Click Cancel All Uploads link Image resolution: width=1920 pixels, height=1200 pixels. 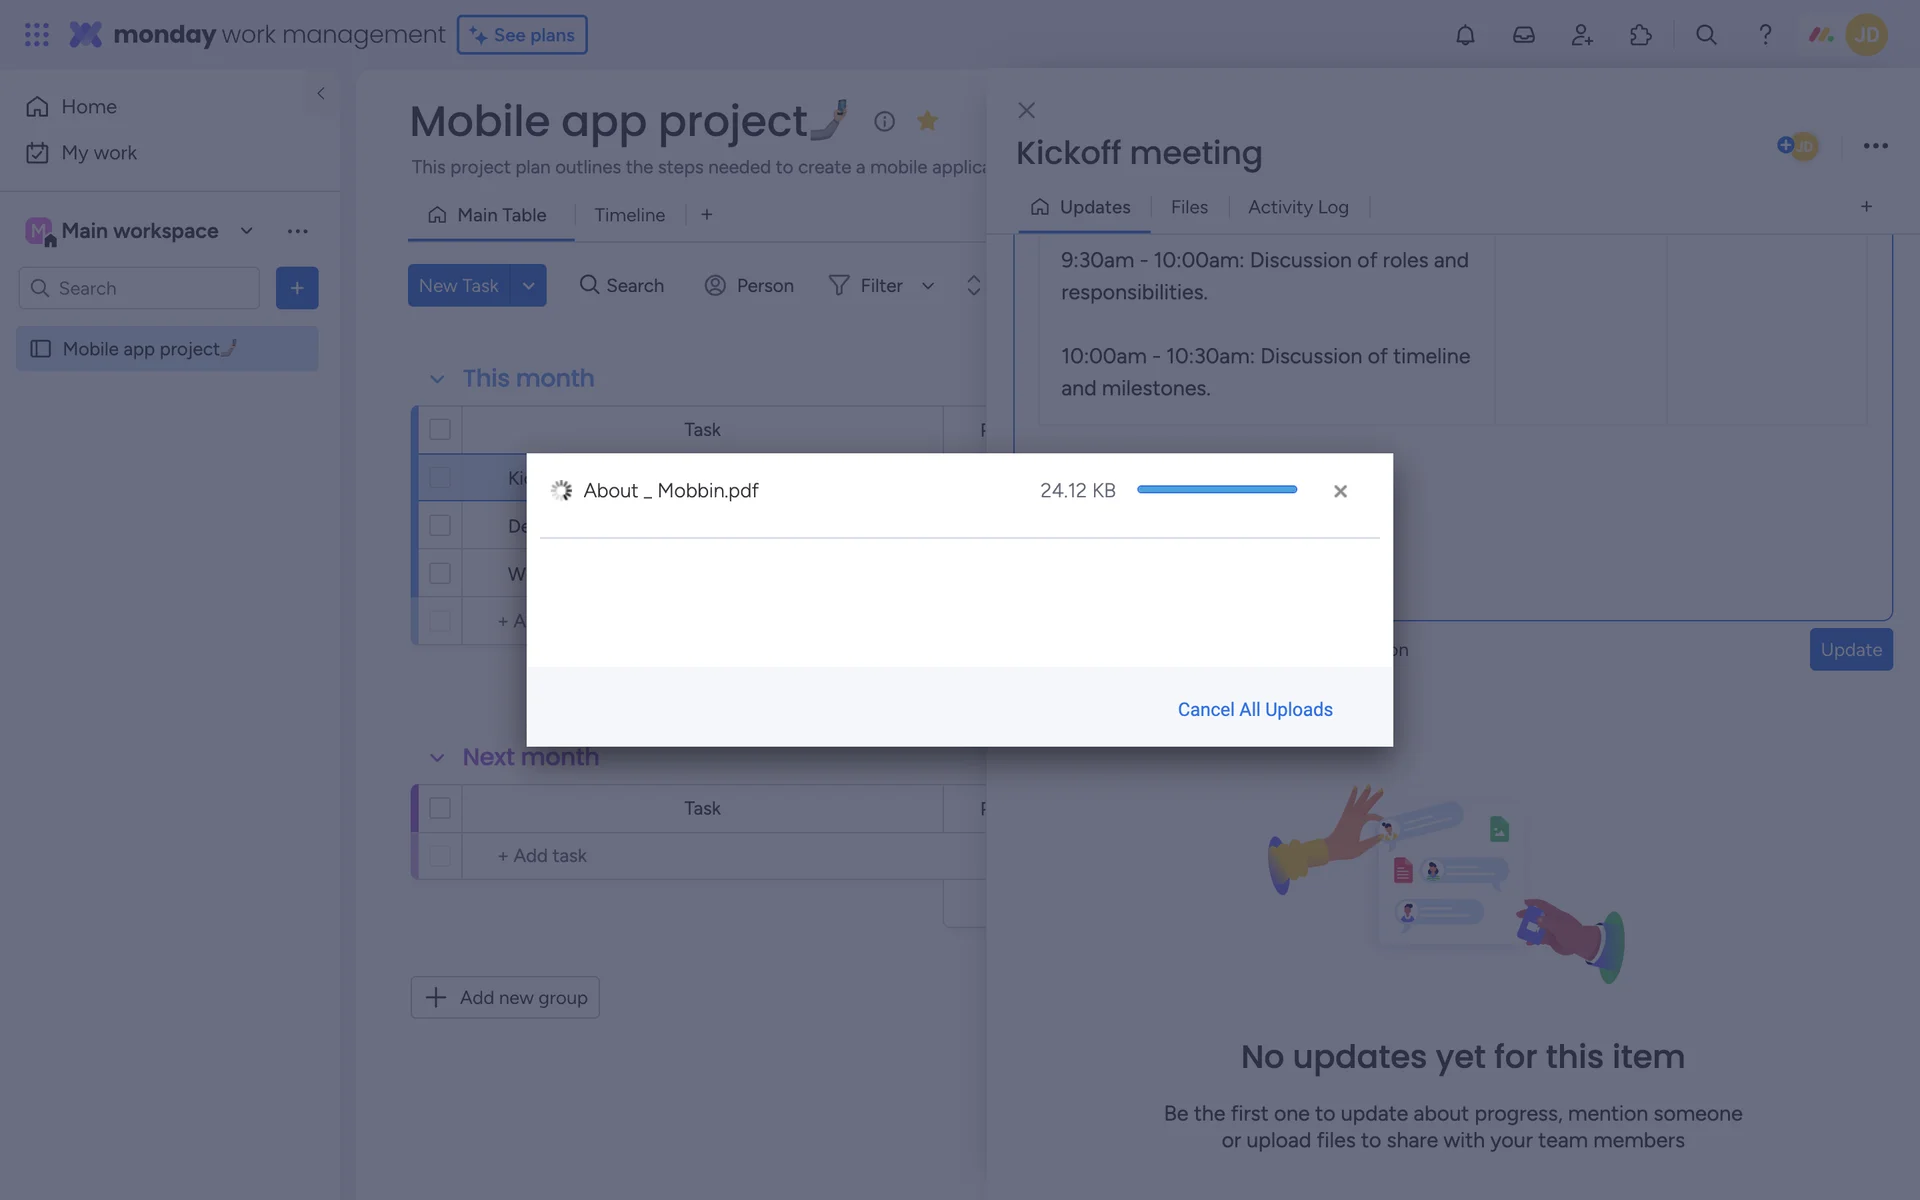pyautogui.click(x=1254, y=709)
